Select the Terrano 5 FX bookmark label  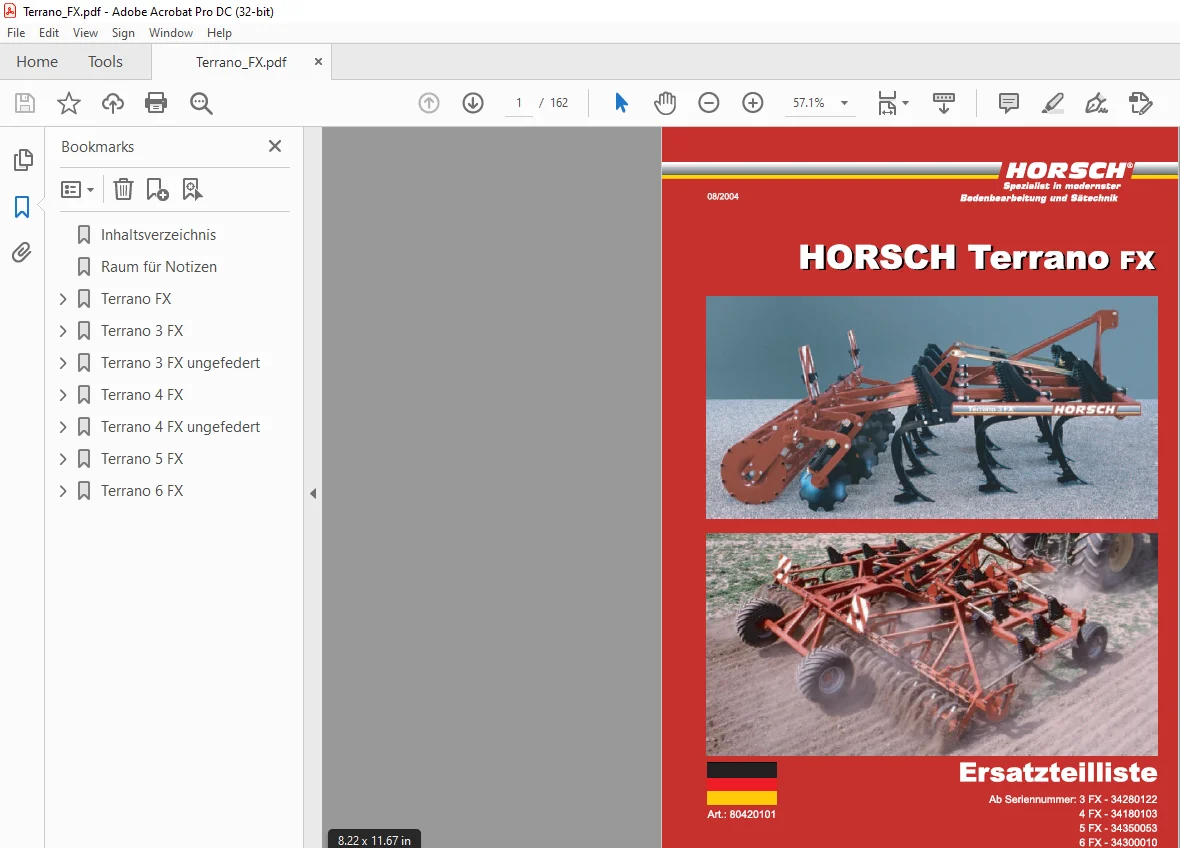[x=142, y=459]
